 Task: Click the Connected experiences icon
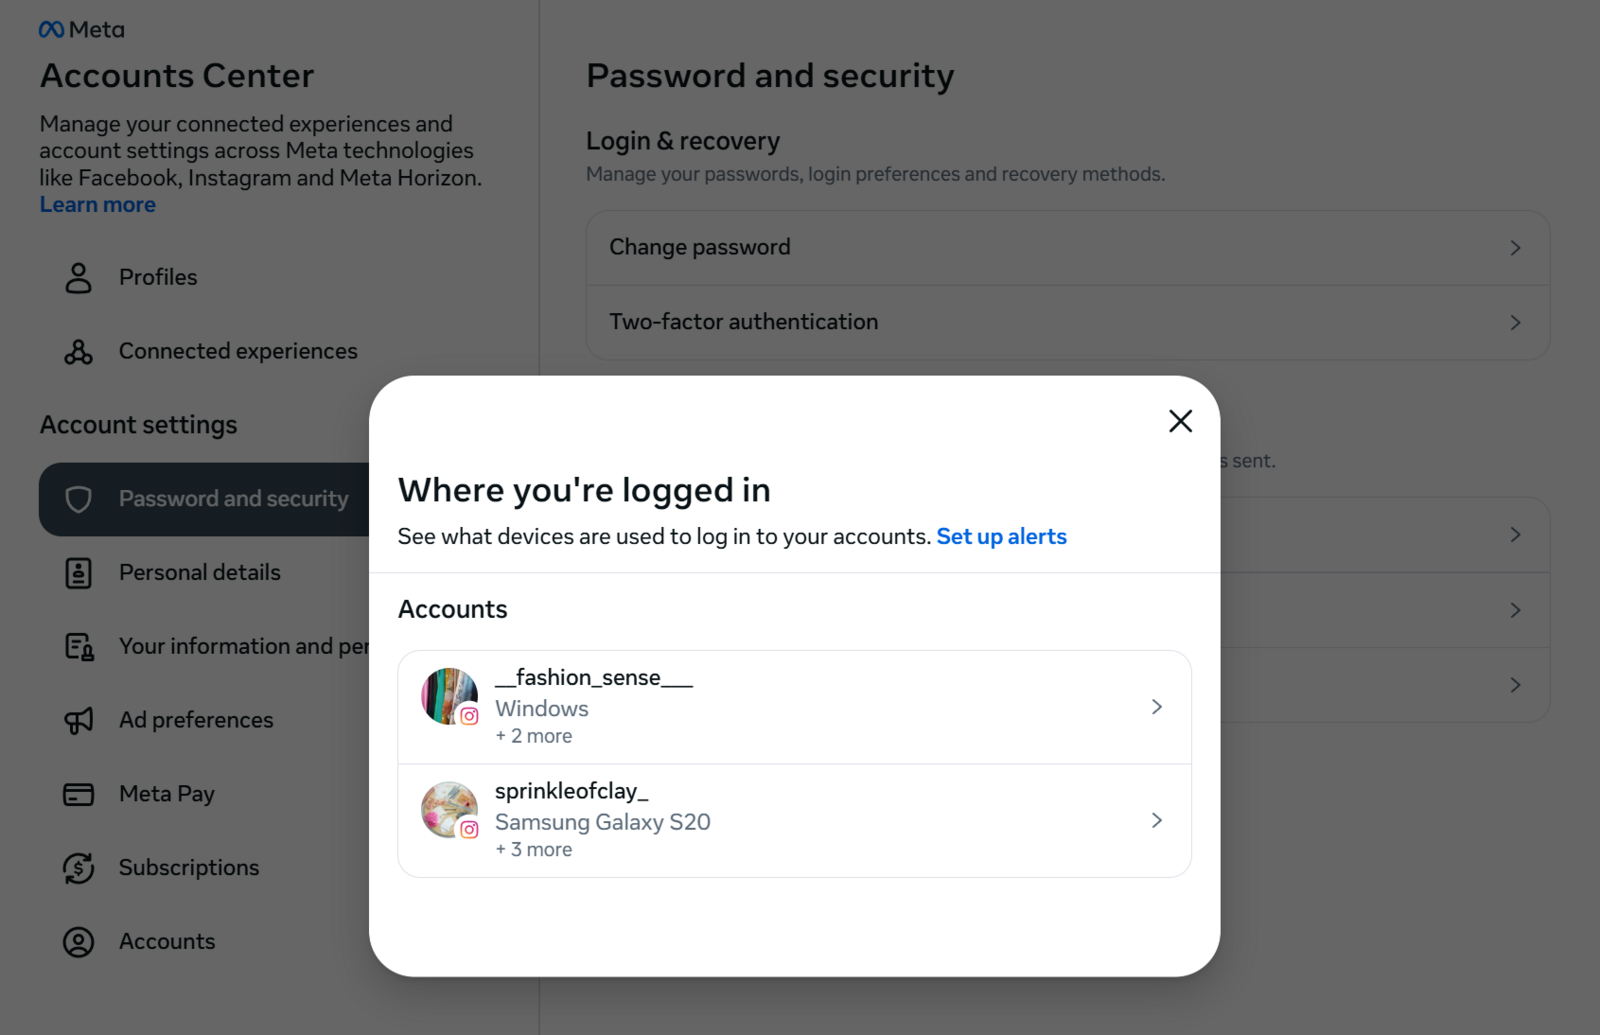click(77, 351)
